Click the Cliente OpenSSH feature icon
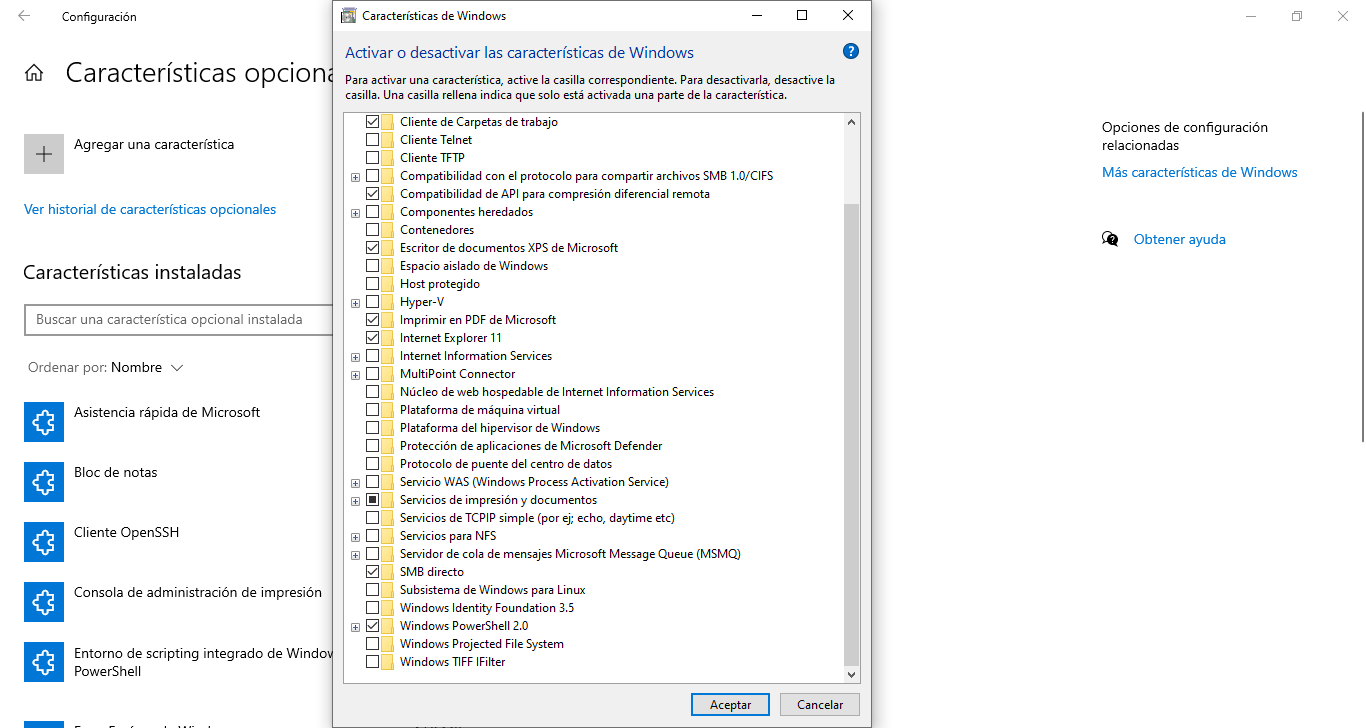1366x728 pixels. click(x=44, y=542)
